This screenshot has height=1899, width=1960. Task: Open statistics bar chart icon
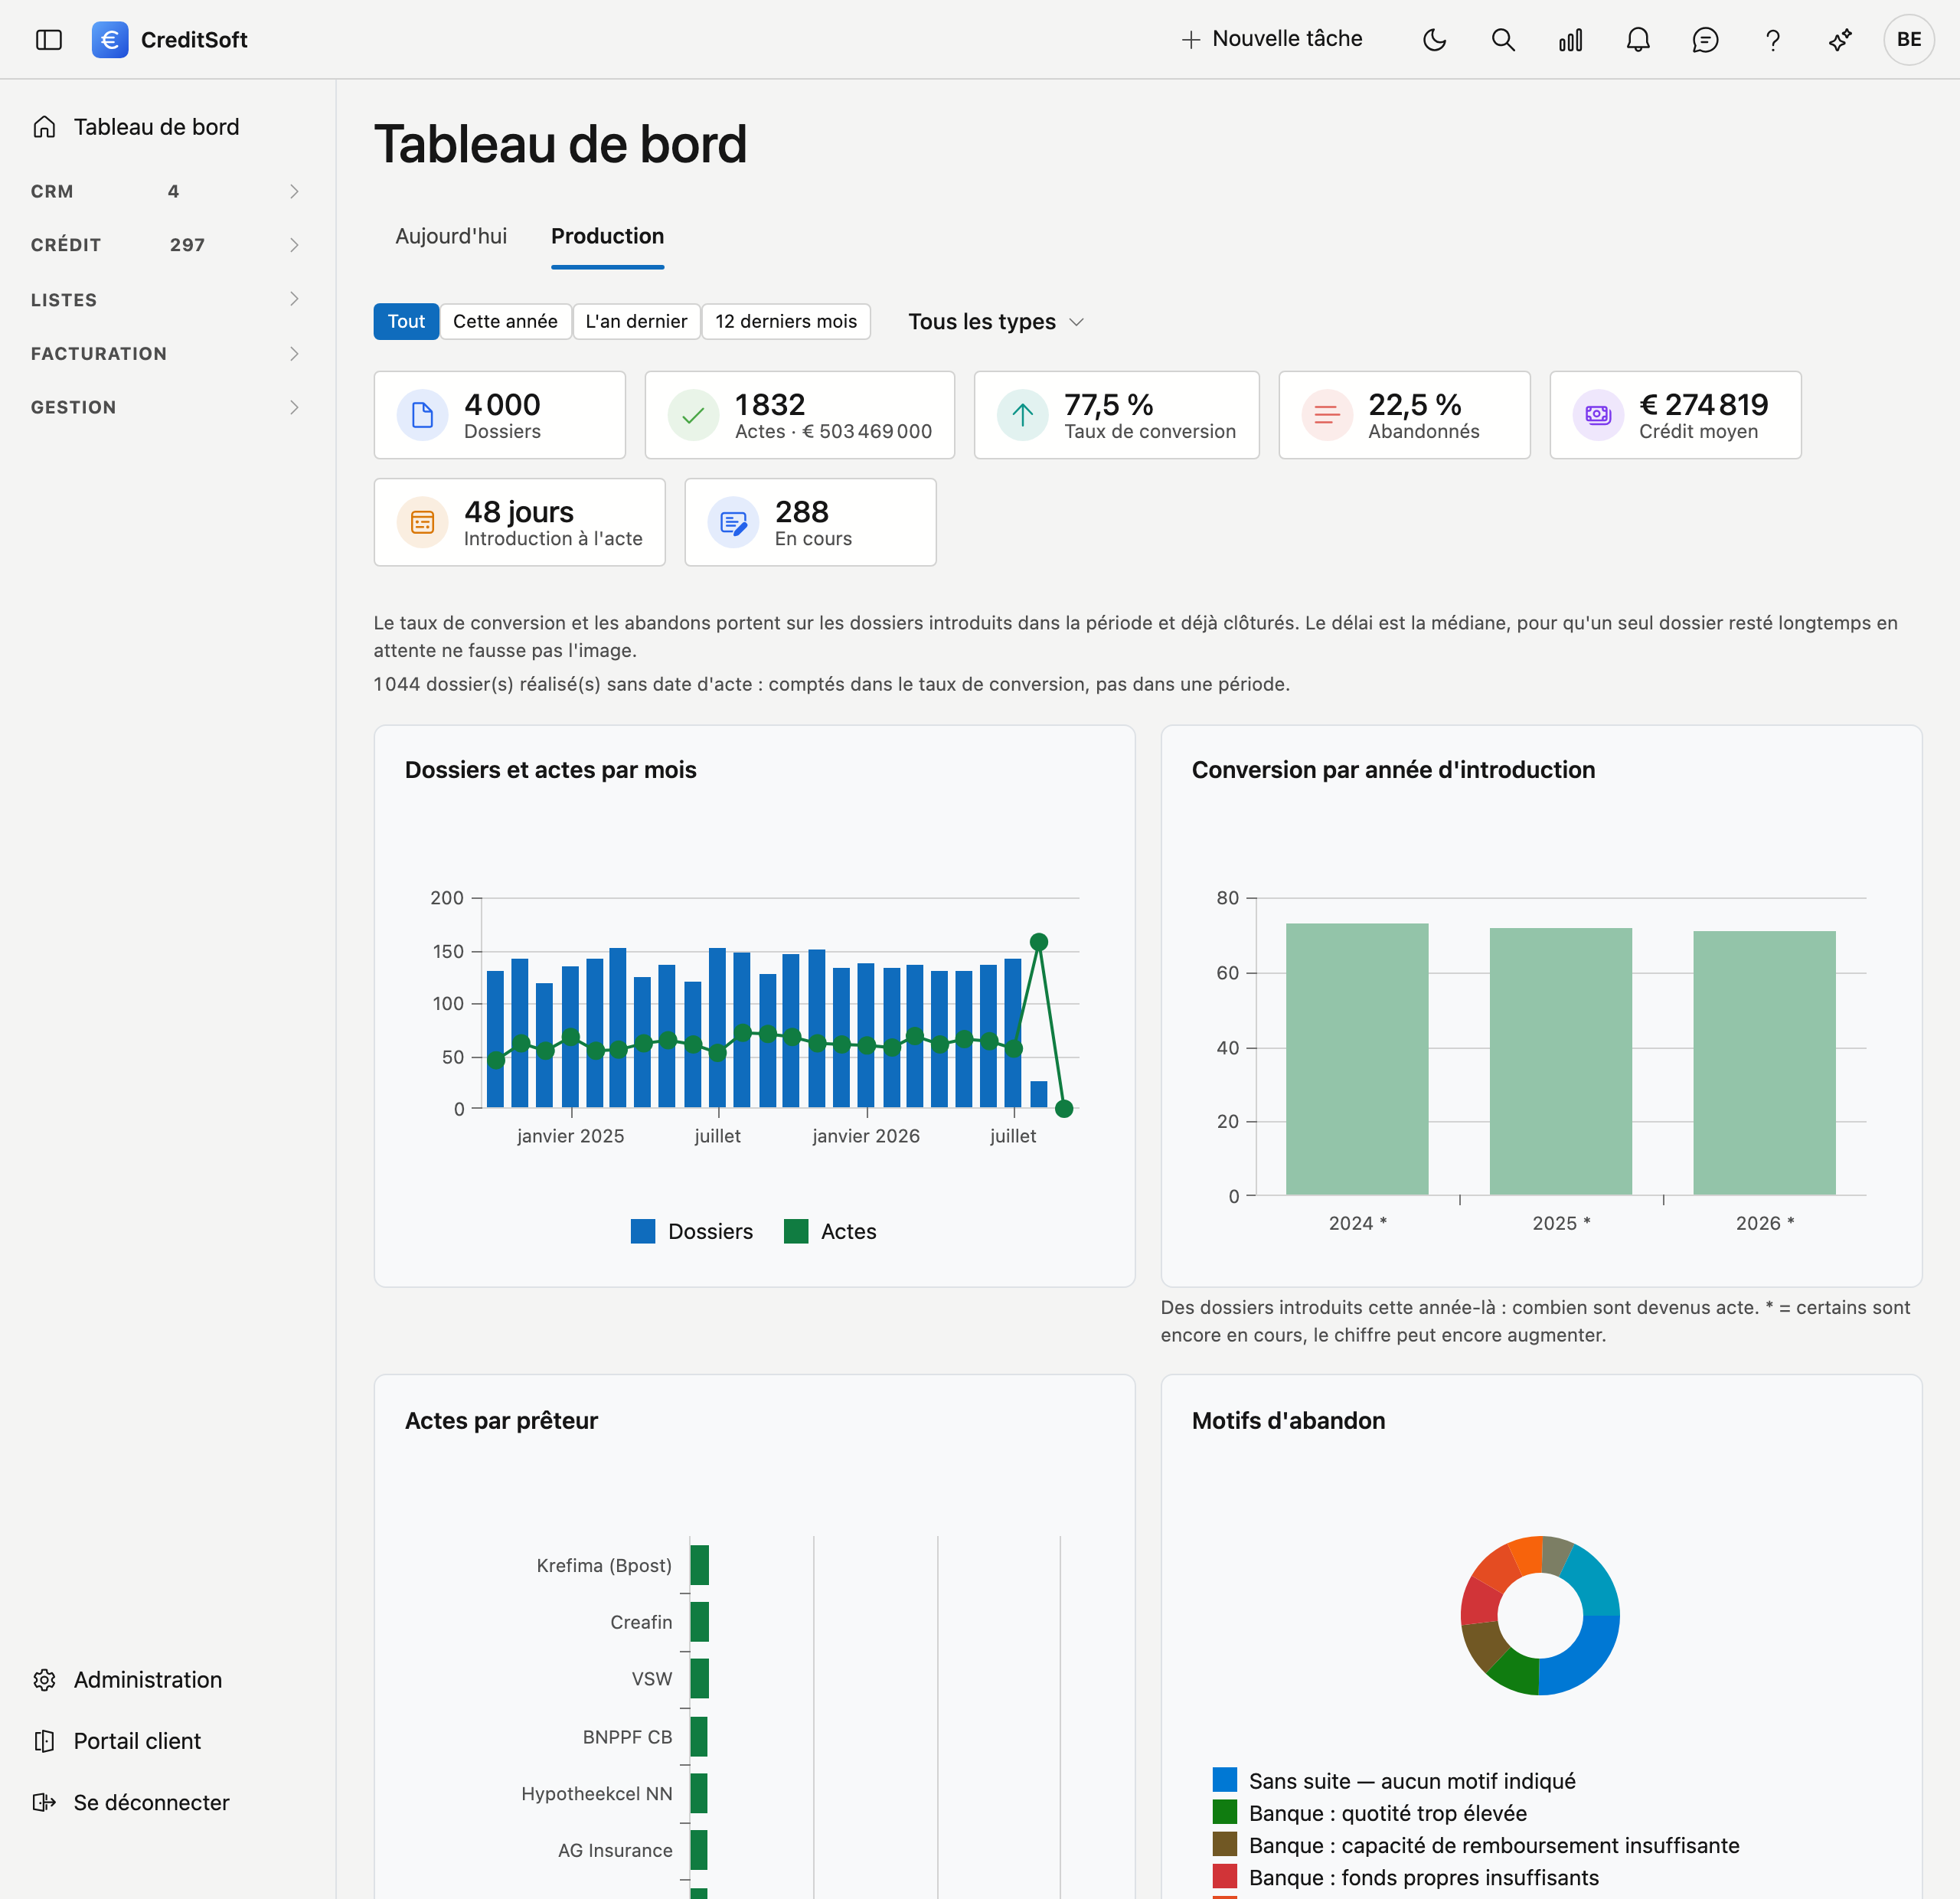pyautogui.click(x=1571, y=40)
